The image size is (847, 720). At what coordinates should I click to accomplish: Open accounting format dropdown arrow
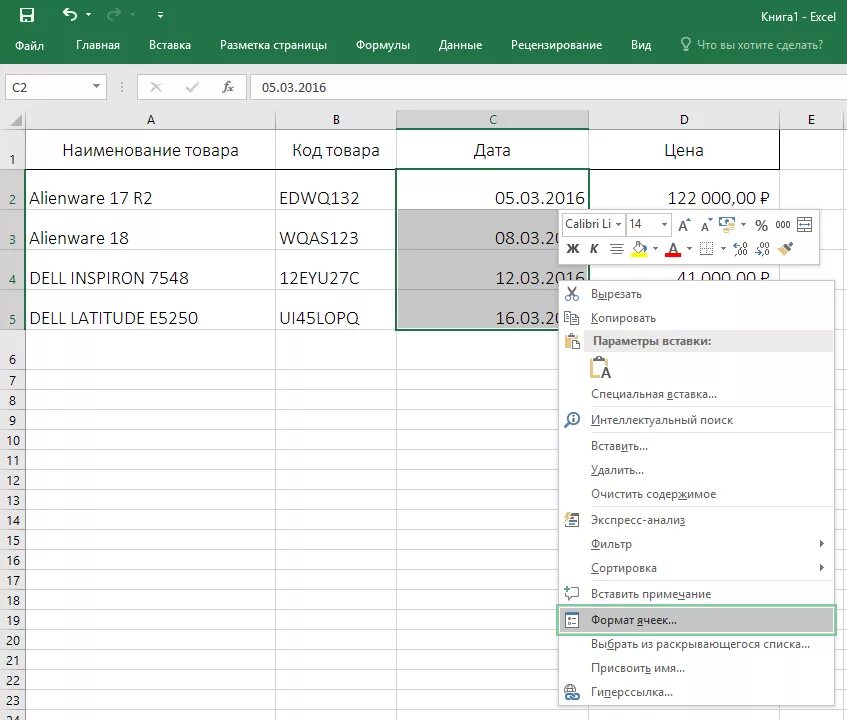coord(743,225)
